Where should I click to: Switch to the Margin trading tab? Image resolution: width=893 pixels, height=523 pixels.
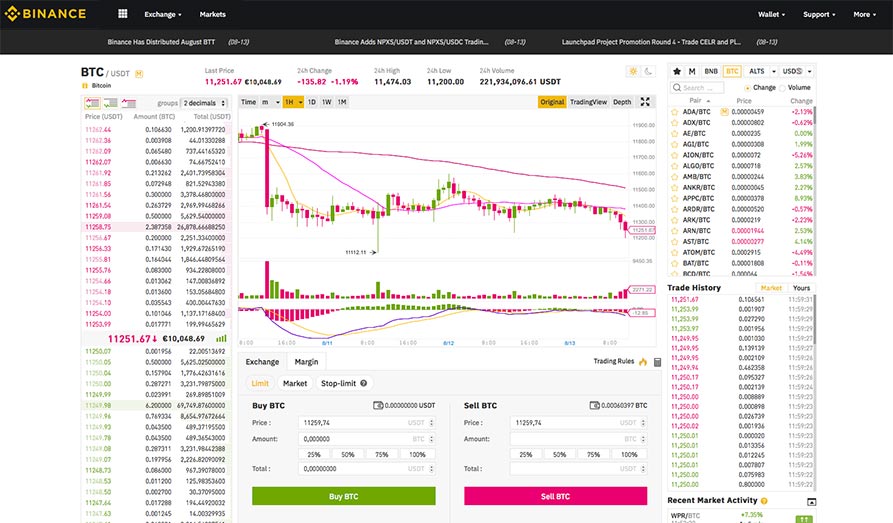[x=306, y=362]
